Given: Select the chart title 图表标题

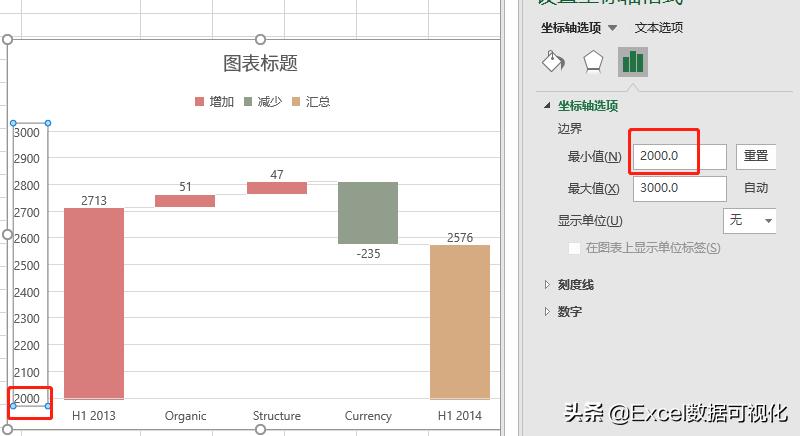Looking at the screenshot, I should 260,63.
